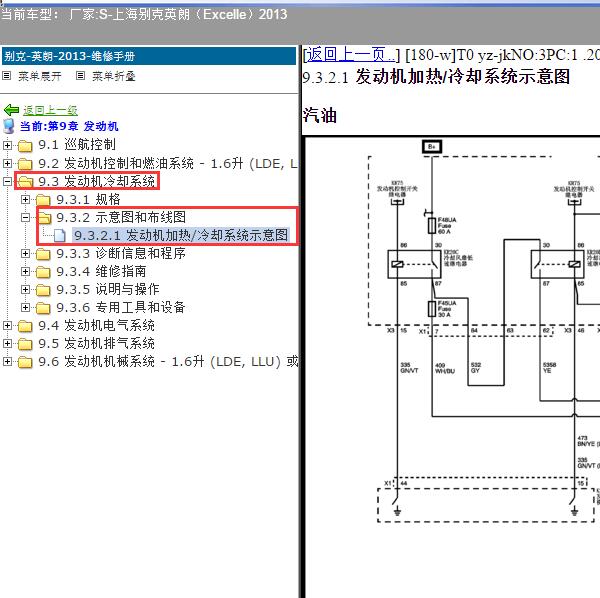Click 当前:第9章 发动机 heading text
Screen dimensions: 600x598
coord(69,126)
